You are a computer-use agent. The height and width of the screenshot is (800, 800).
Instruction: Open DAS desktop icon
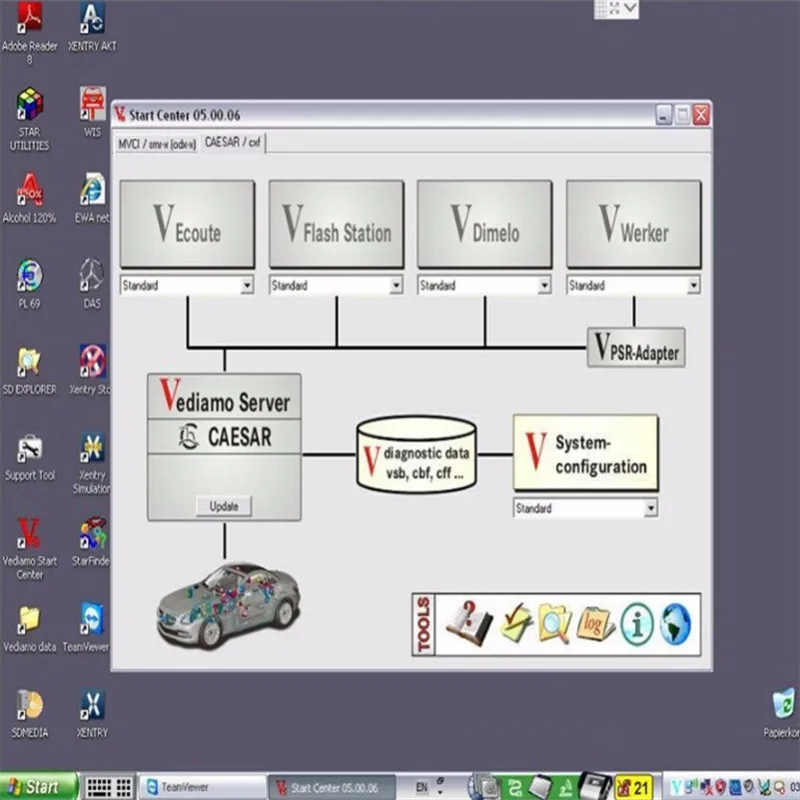[92, 284]
